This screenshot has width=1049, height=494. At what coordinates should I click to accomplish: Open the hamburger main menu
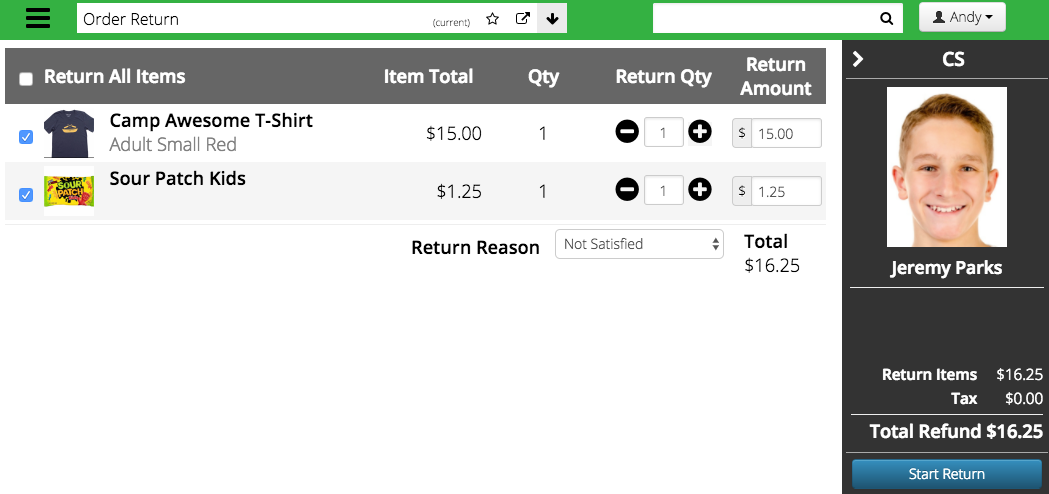pos(38,18)
